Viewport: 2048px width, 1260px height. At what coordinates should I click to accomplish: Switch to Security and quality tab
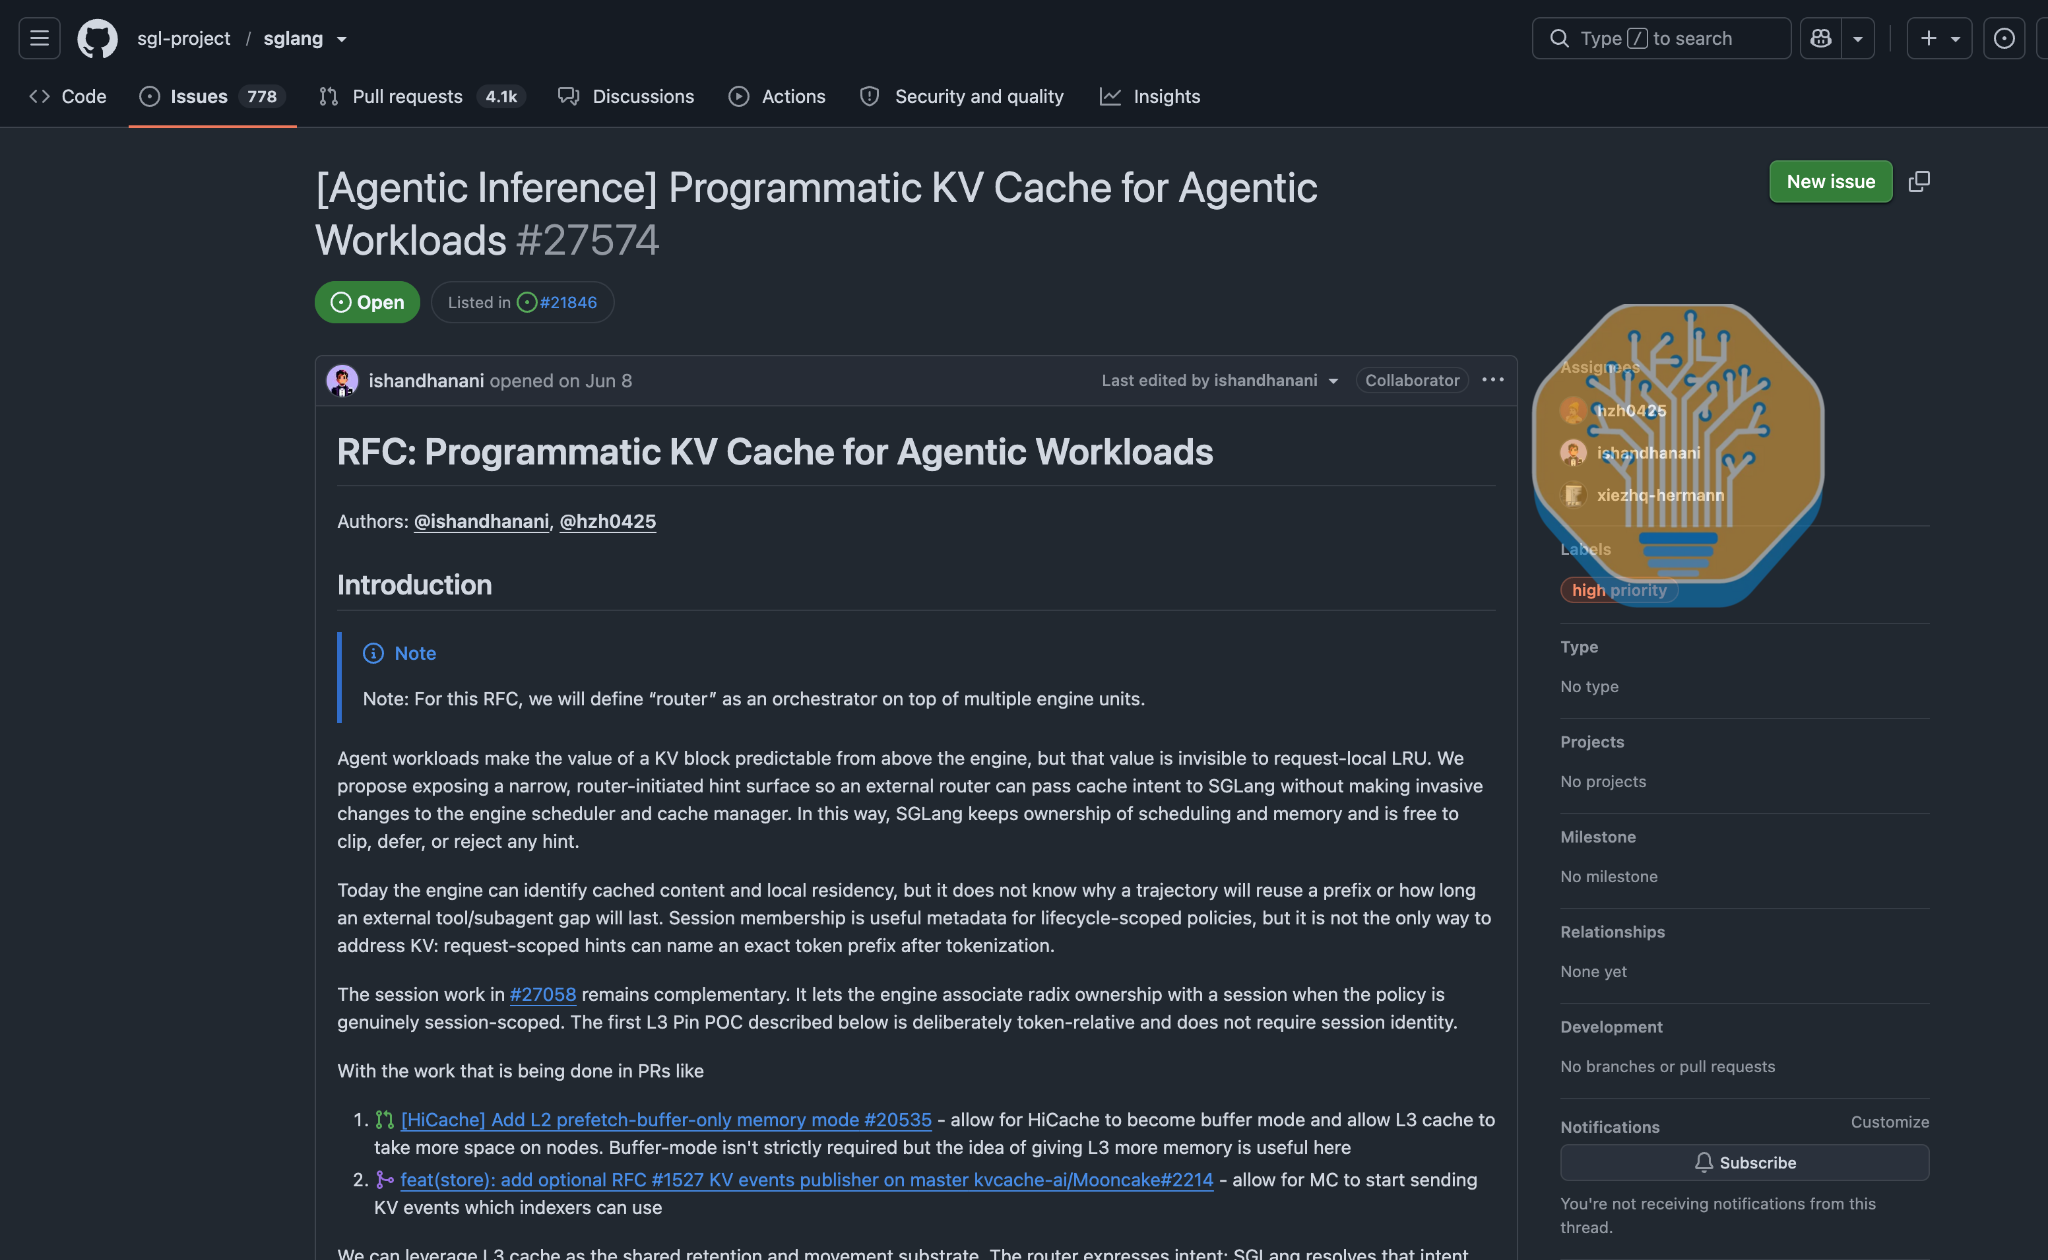(962, 96)
